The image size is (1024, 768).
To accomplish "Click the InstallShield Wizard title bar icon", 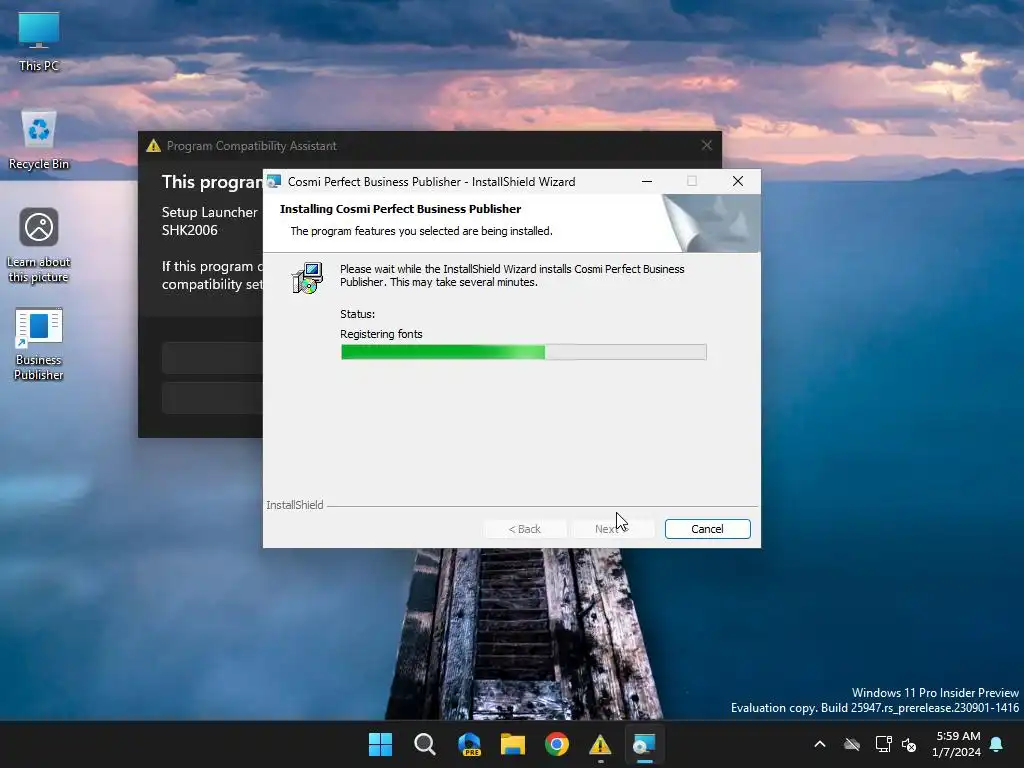I will tap(274, 182).
